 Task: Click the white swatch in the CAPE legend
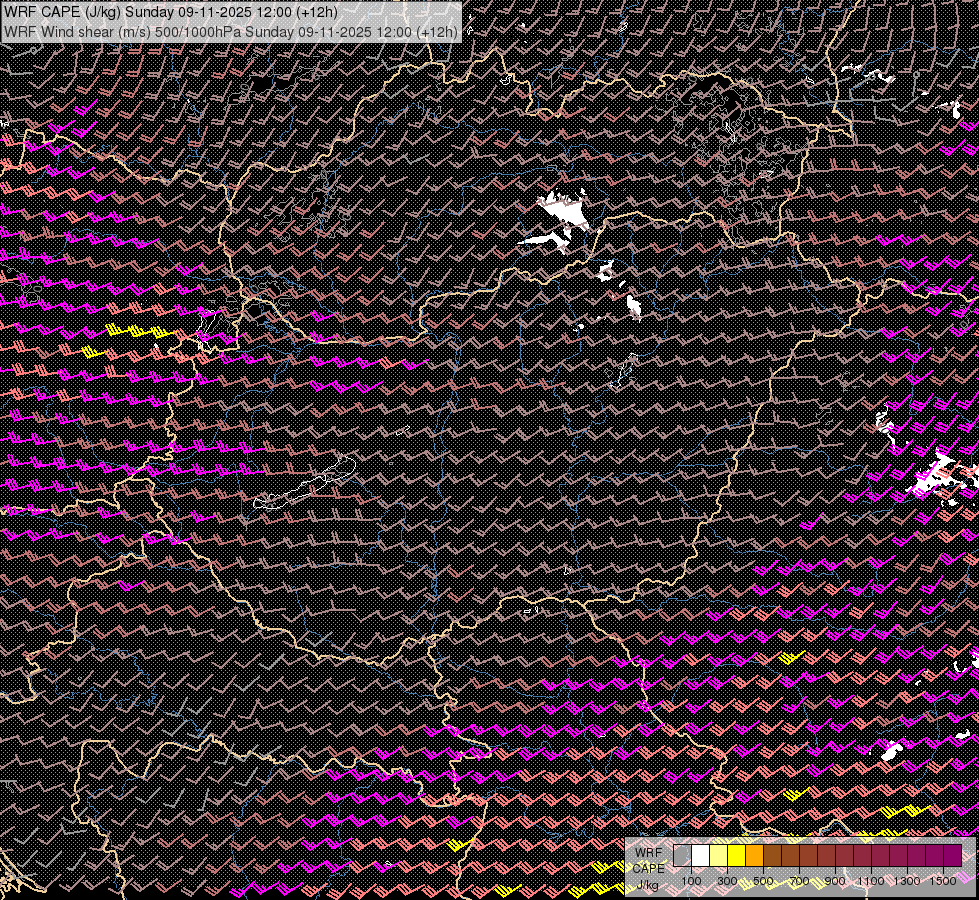point(700,856)
